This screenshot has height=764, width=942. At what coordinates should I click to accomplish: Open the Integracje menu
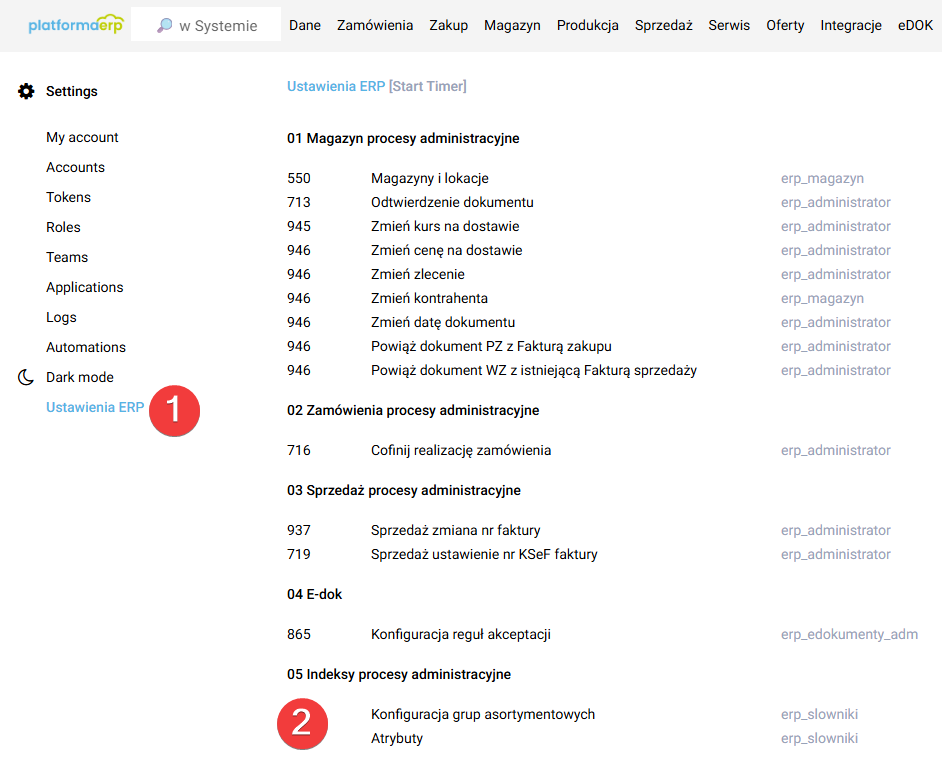tap(851, 25)
